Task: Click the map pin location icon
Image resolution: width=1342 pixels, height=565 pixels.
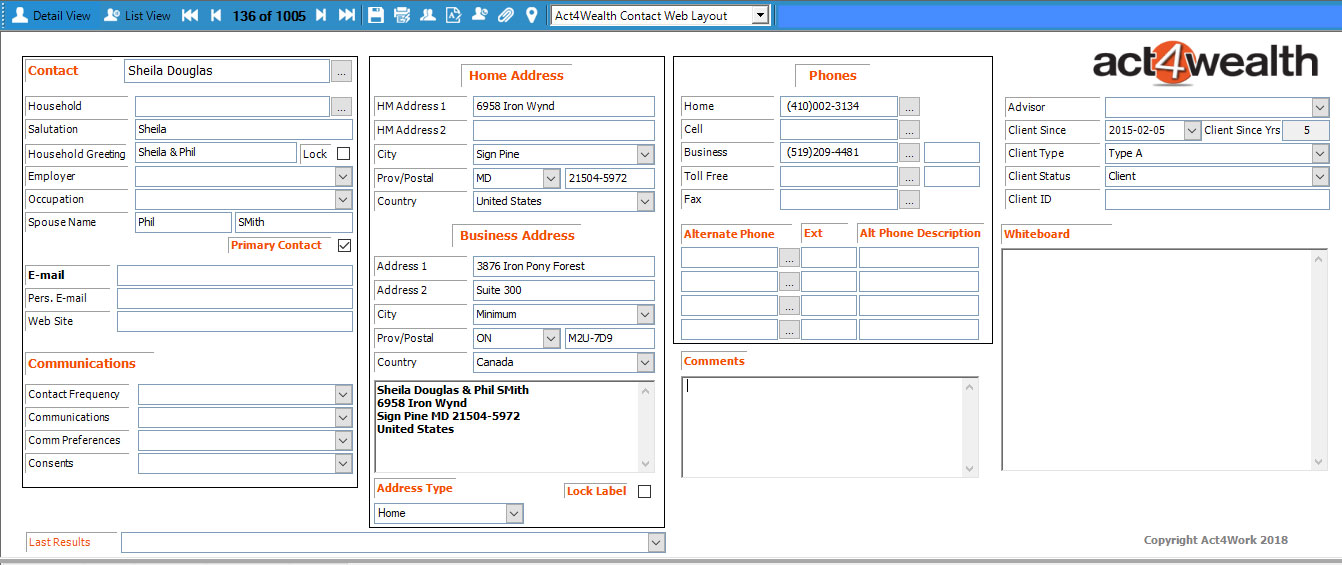Action: click(531, 15)
